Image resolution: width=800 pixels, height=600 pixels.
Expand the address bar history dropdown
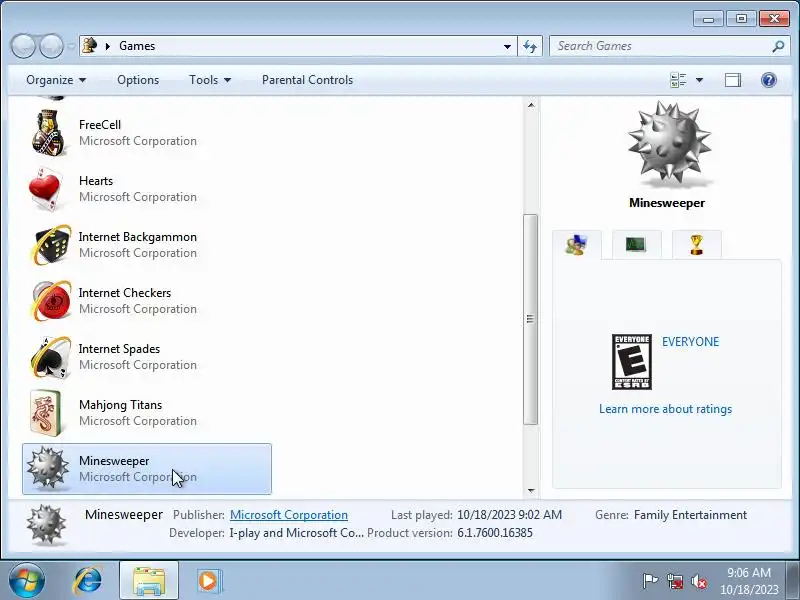507,46
